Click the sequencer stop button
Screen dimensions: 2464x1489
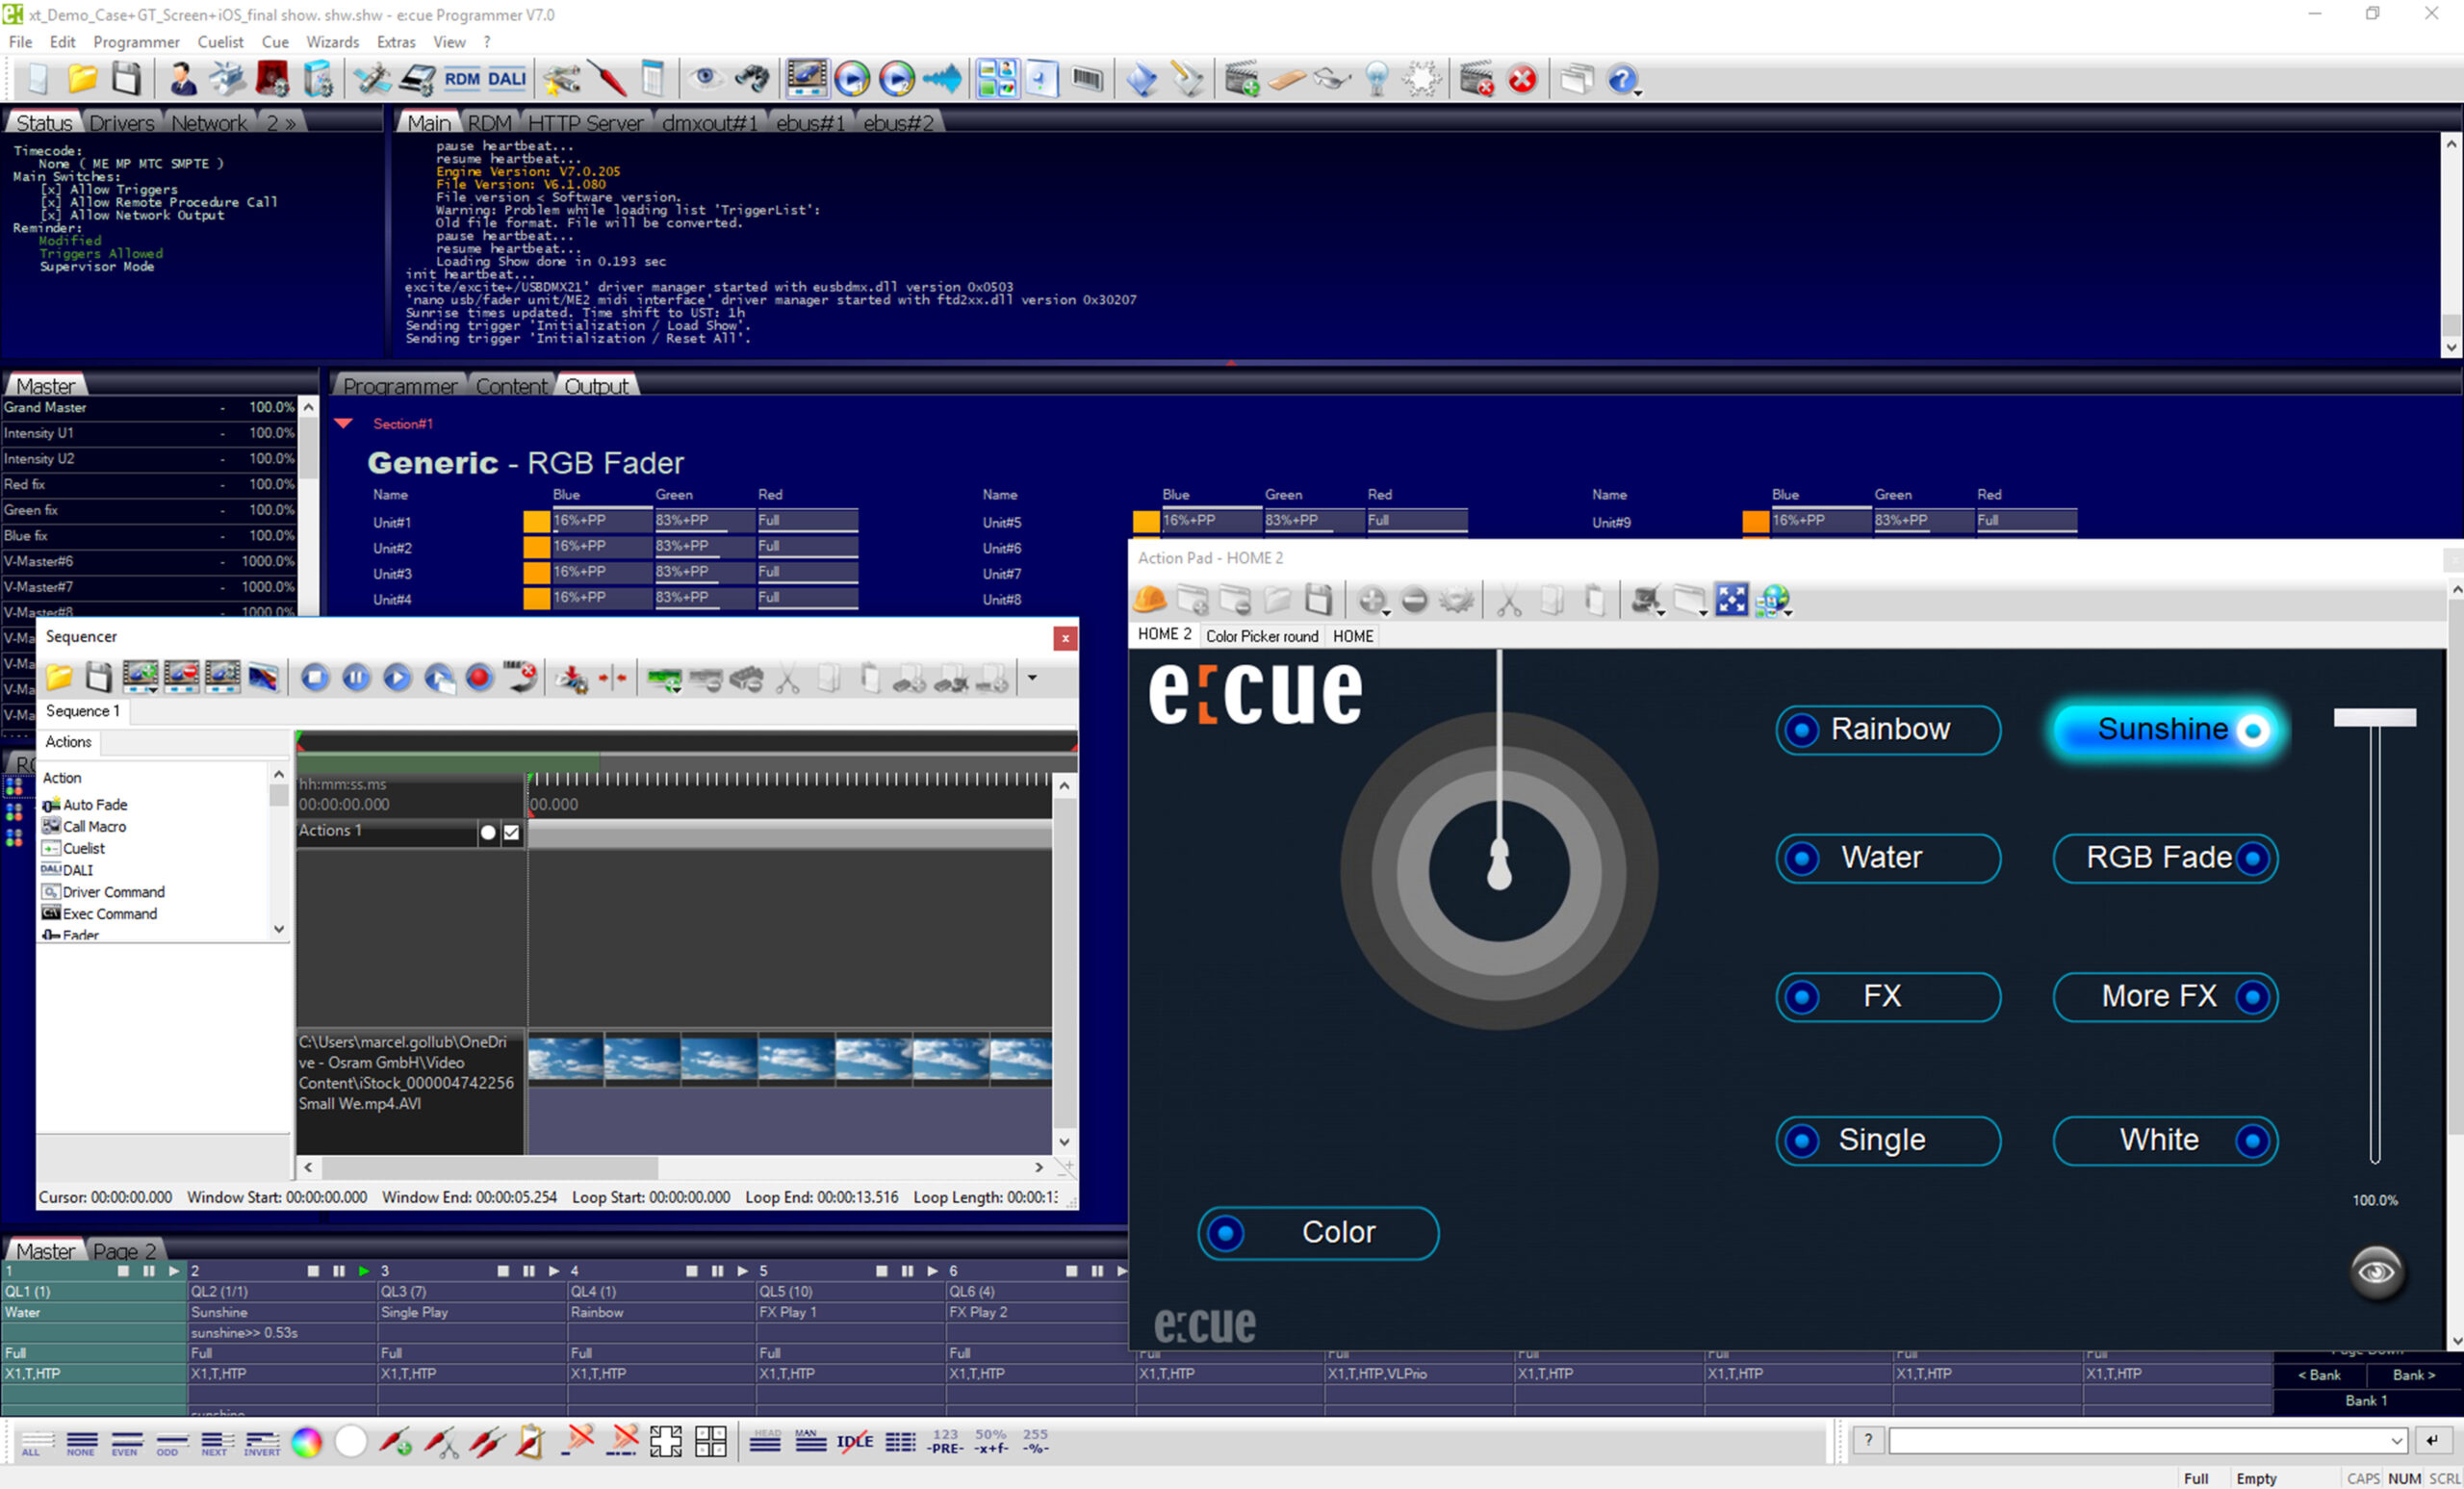coord(315,678)
